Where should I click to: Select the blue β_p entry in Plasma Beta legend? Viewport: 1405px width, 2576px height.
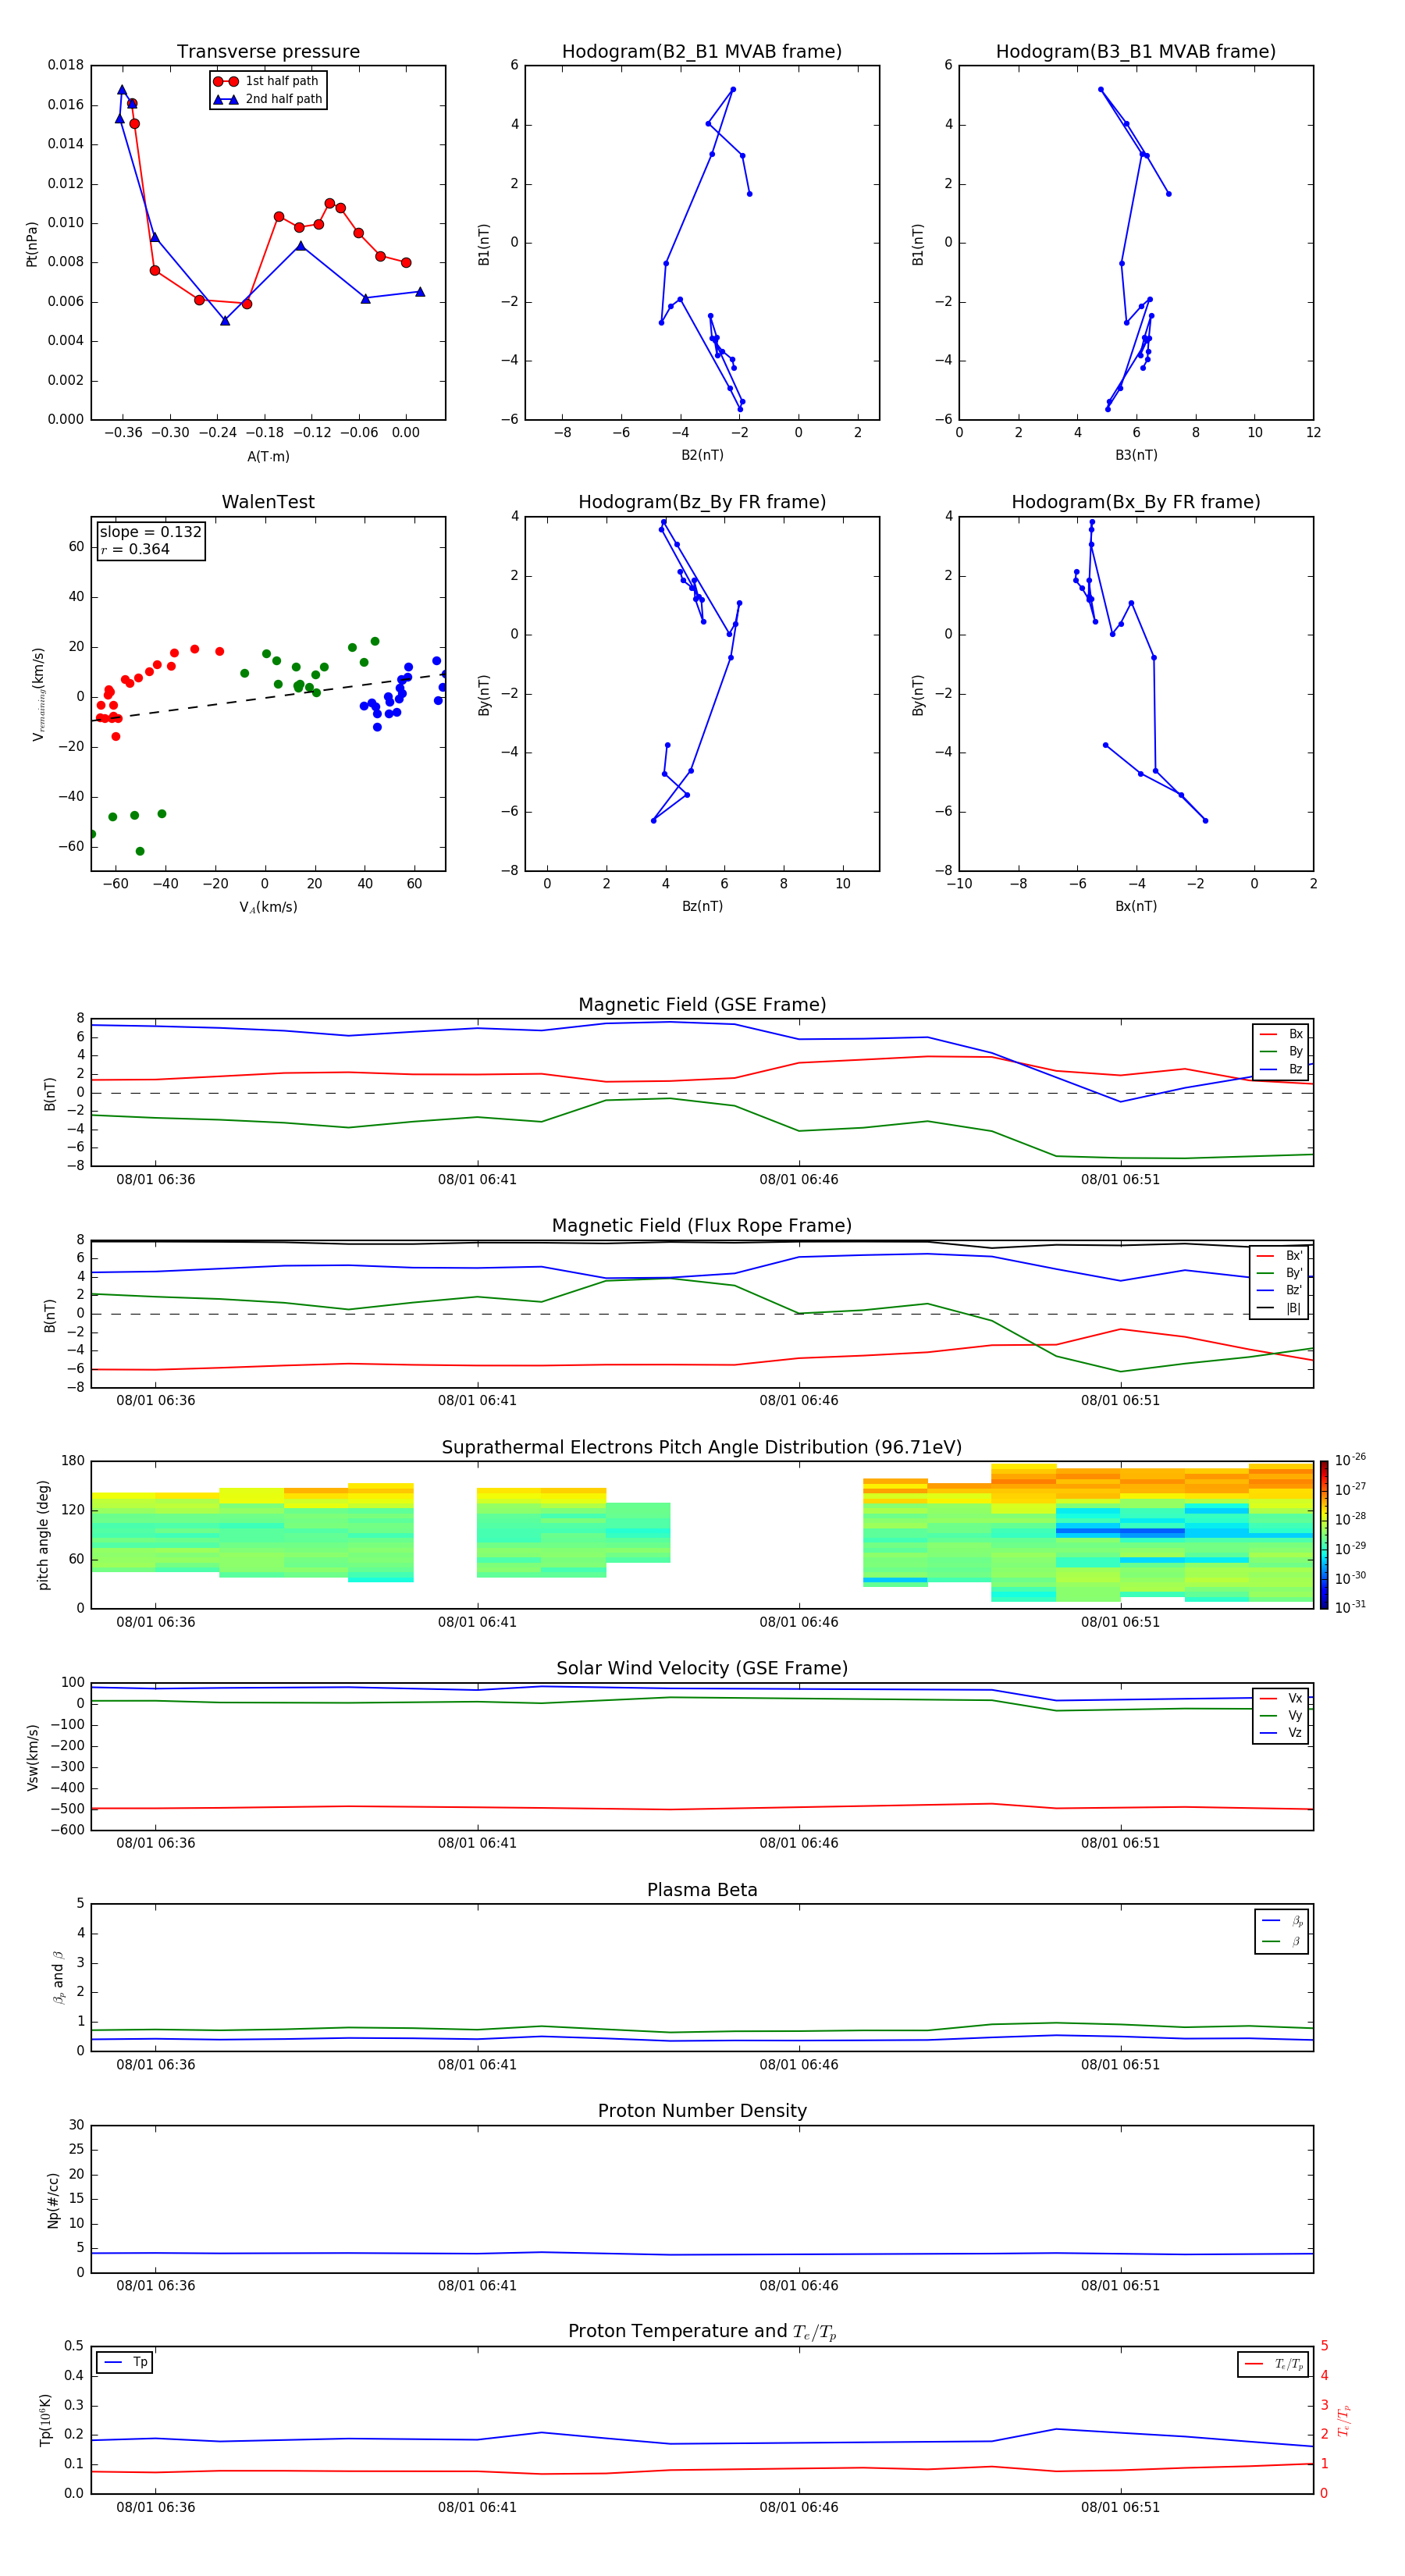1282,1921
